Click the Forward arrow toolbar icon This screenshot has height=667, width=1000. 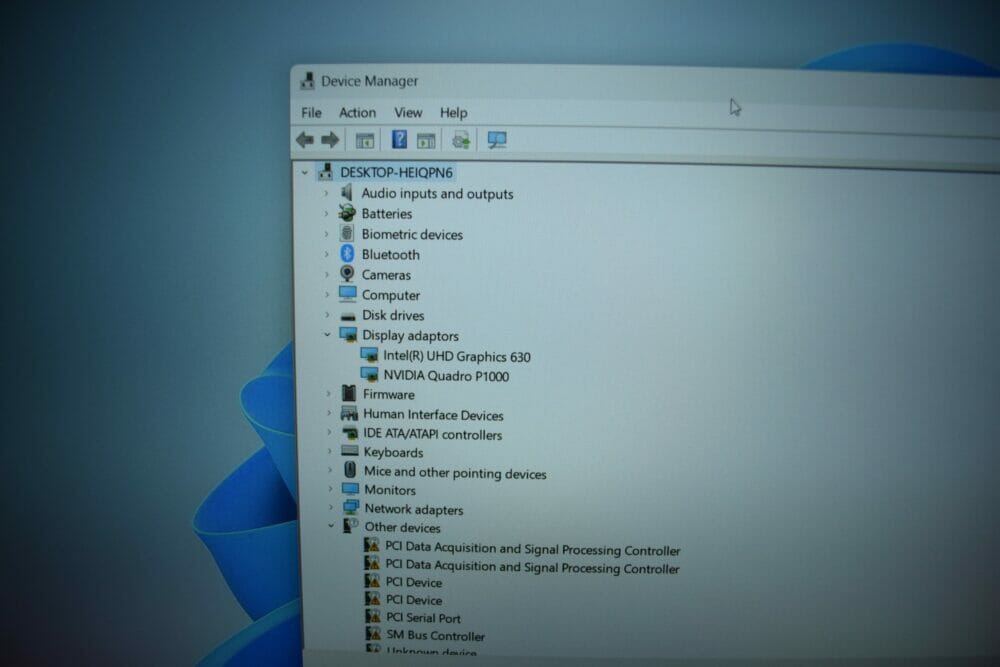(330, 140)
